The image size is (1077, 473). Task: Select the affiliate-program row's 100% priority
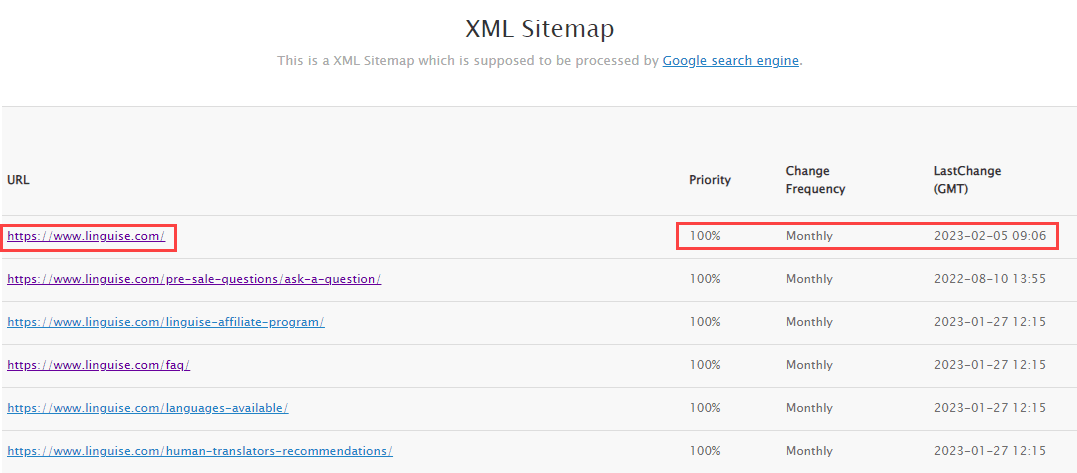(x=705, y=322)
